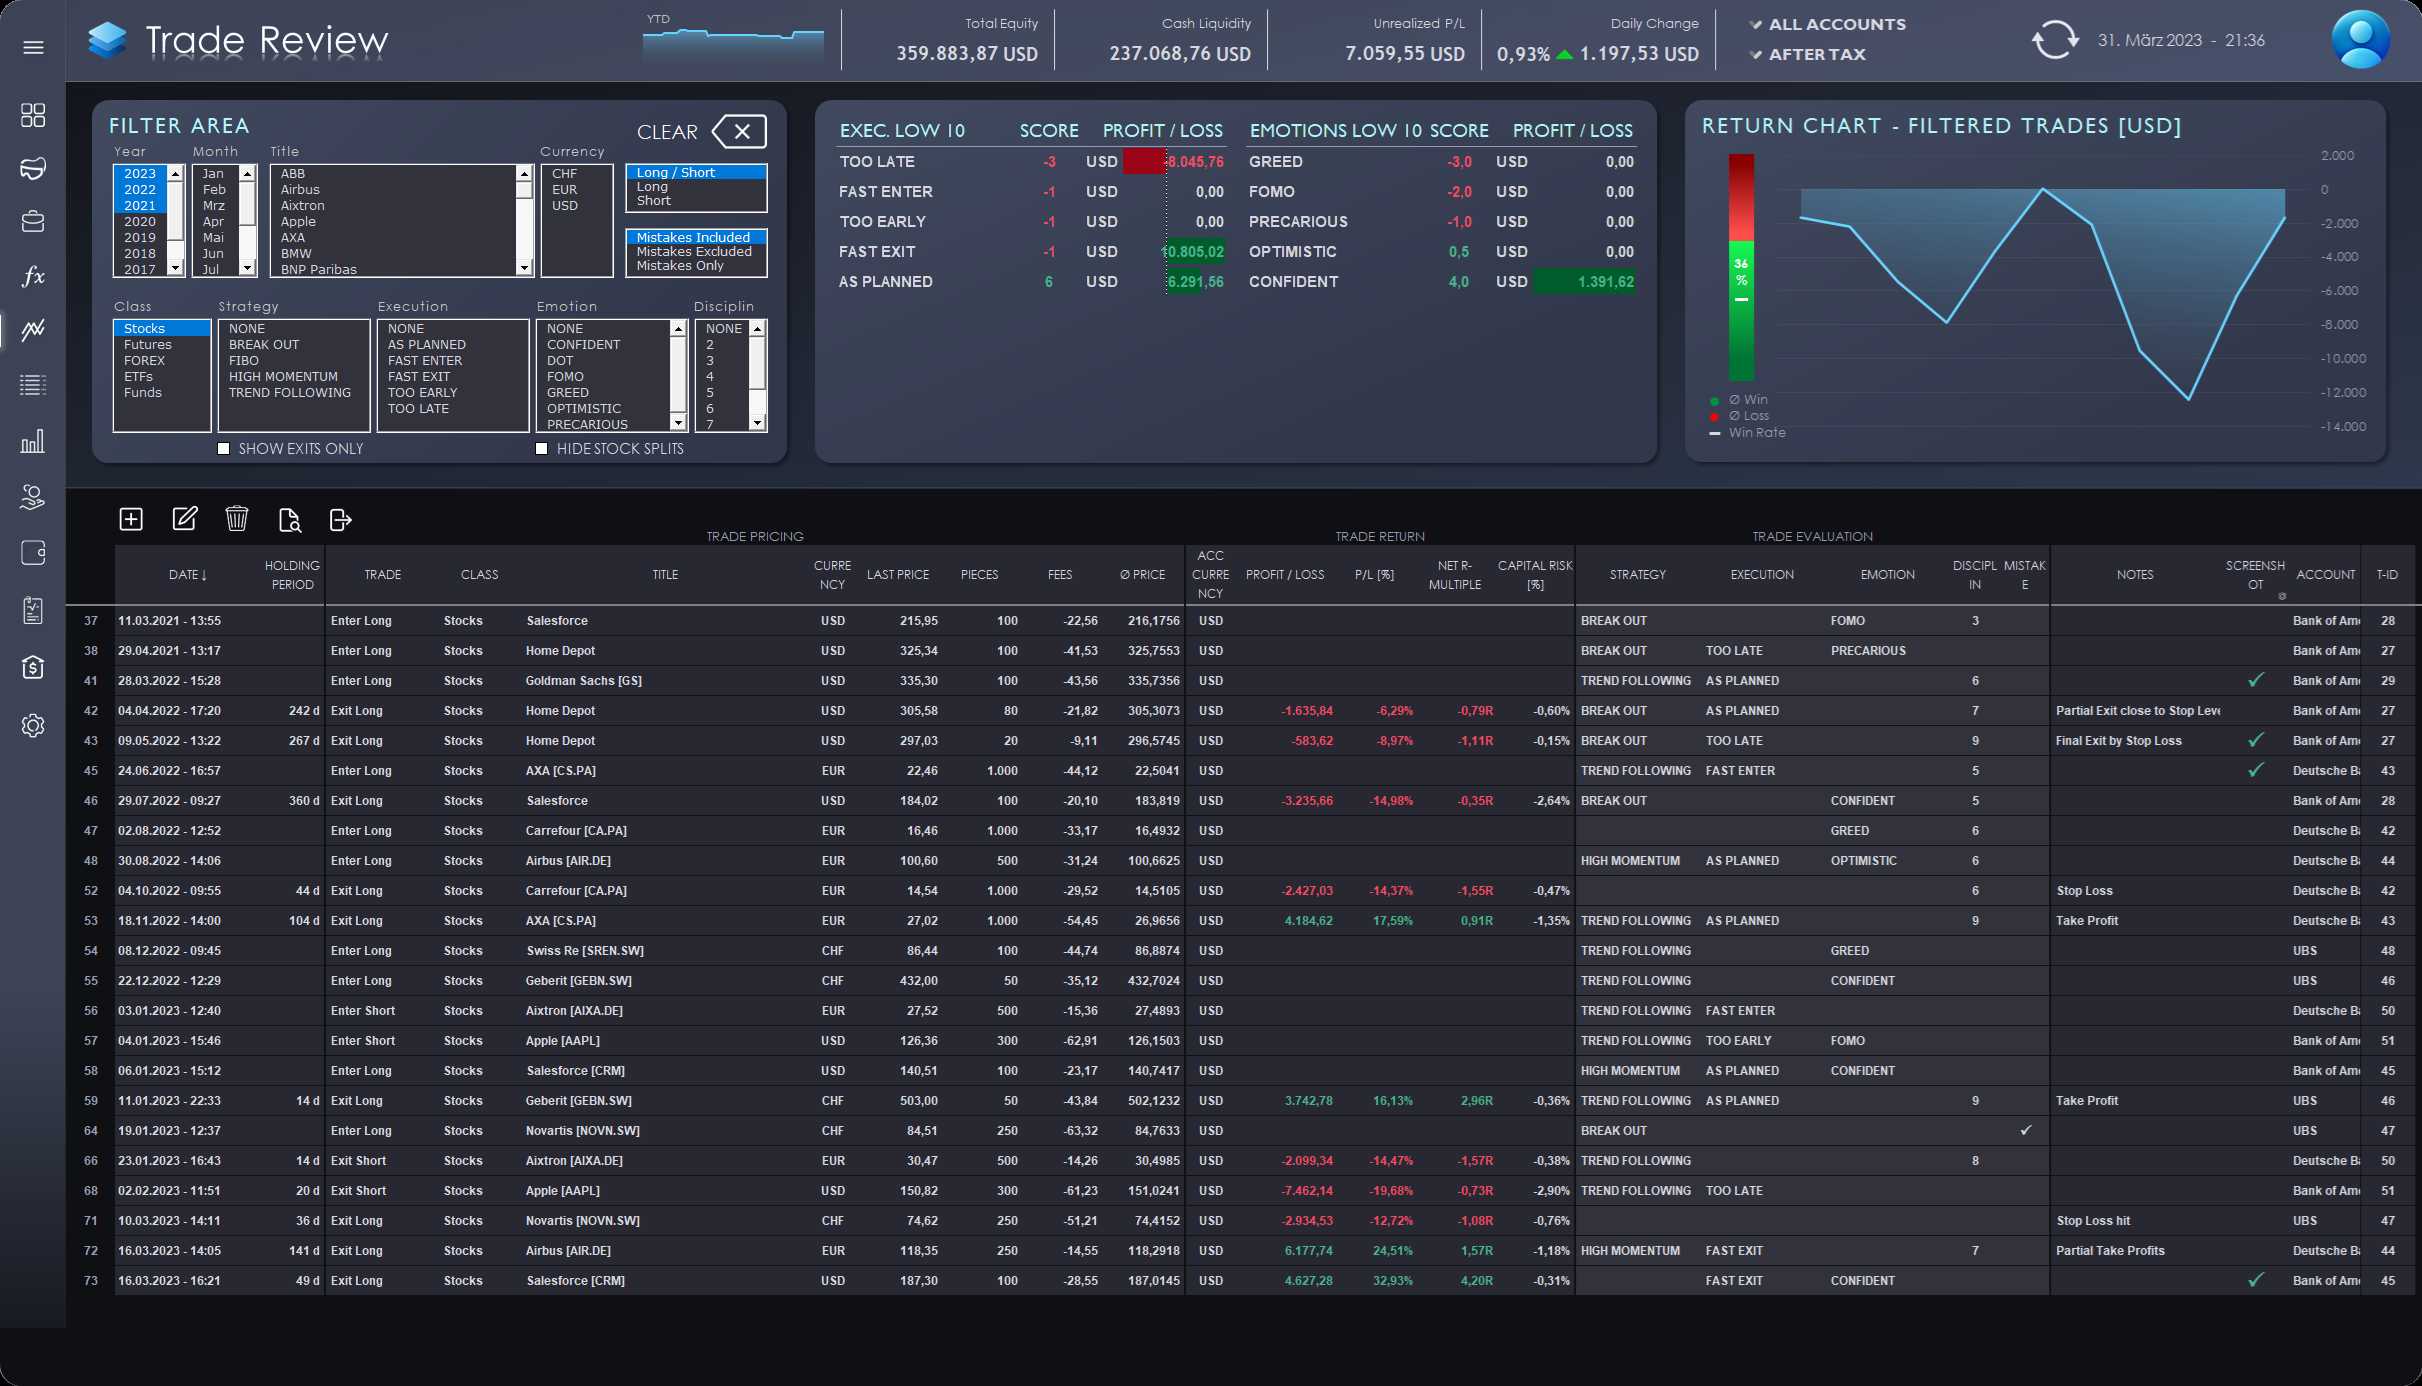The image size is (2422, 1386).
Task: Click the screenshot checkmark in Goldman Sachs row
Action: coord(2255,680)
